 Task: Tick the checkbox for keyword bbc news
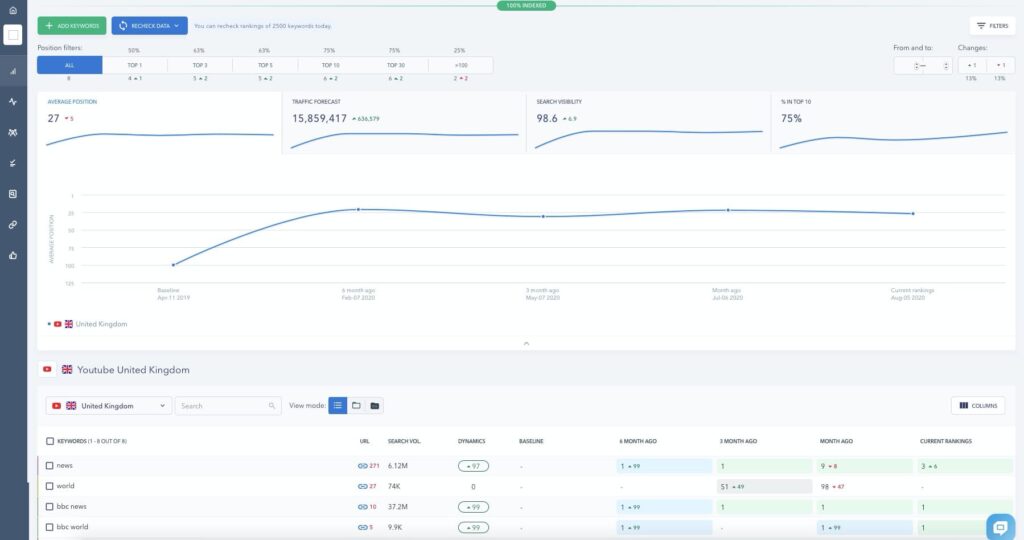pyautogui.click(x=50, y=507)
